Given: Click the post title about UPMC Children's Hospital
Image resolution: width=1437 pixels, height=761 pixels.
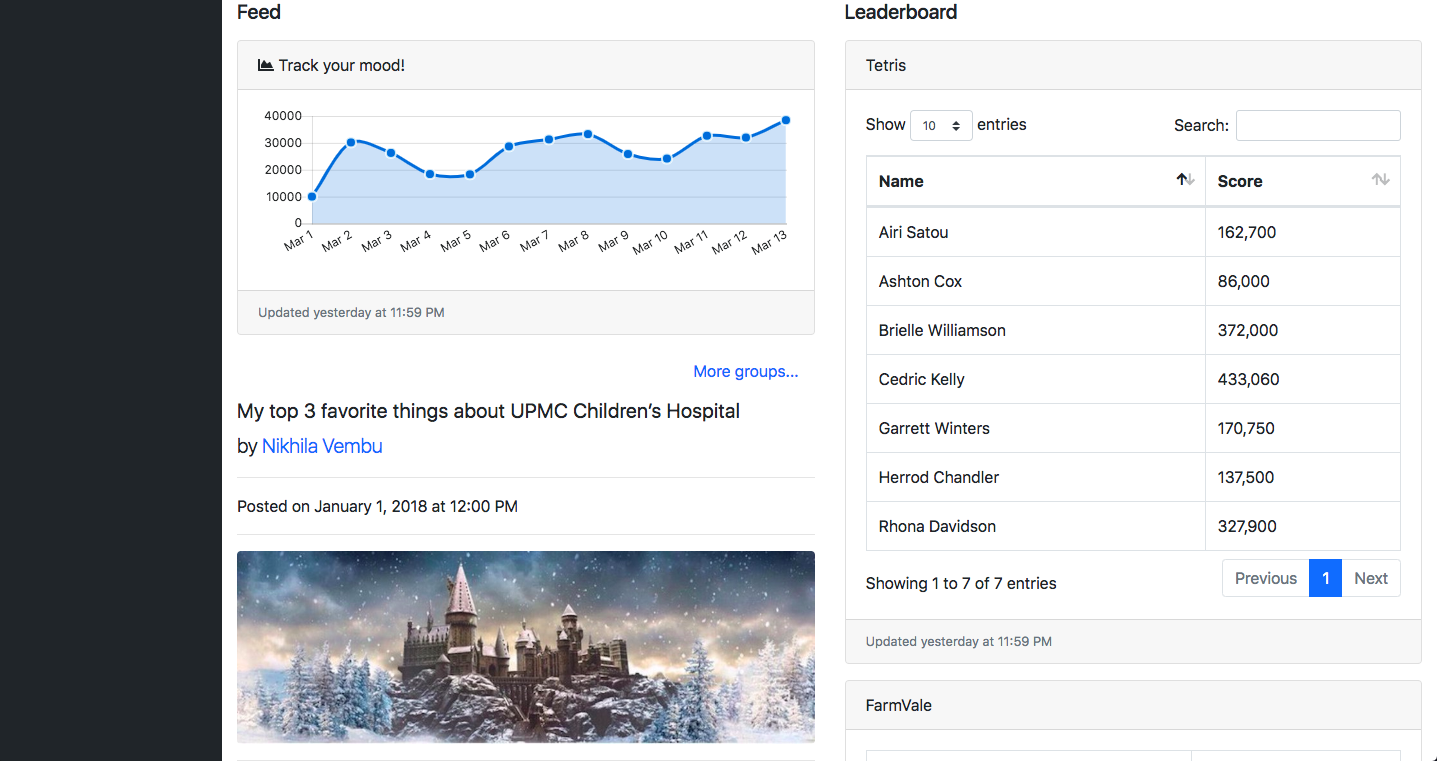Looking at the screenshot, I should click(488, 411).
